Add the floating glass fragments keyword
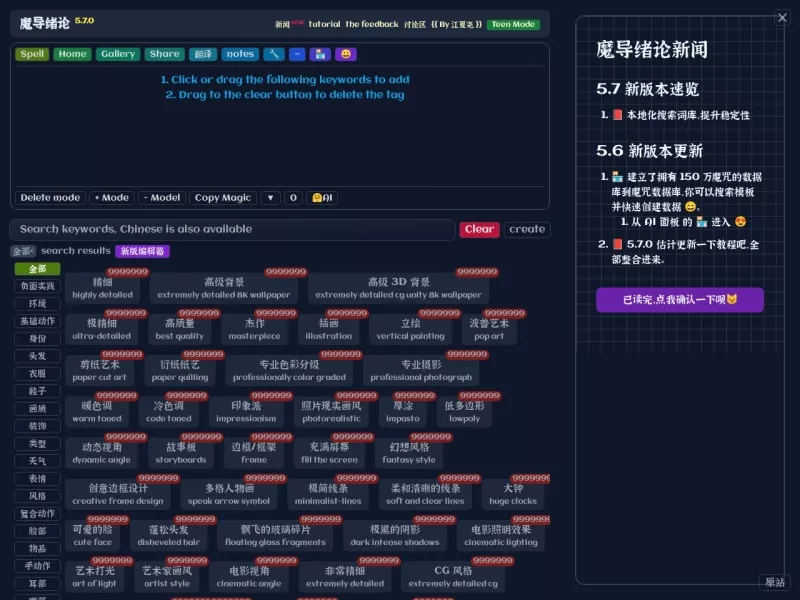The width and height of the screenshot is (800, 600). 275,536
